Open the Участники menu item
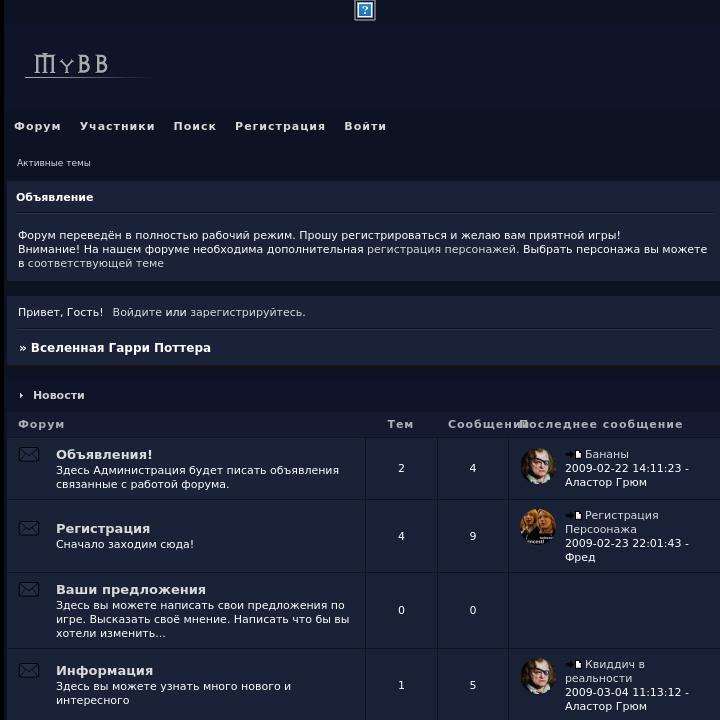The width and height of the screenshot is (720, 720). [117, 126]
